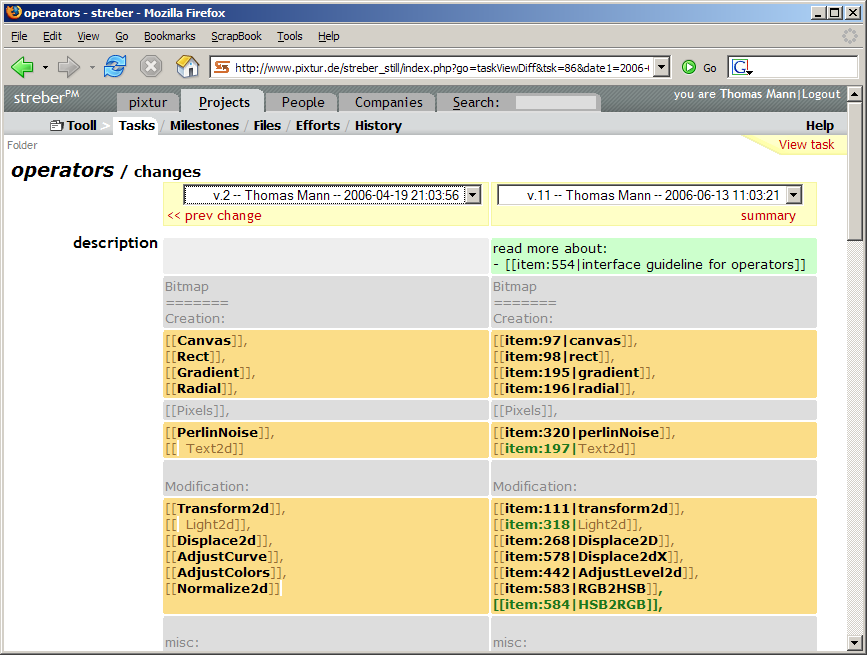The width and height of the screenshot is (867, 655).
Task: Click the Logout link
Action: point(821,94)
